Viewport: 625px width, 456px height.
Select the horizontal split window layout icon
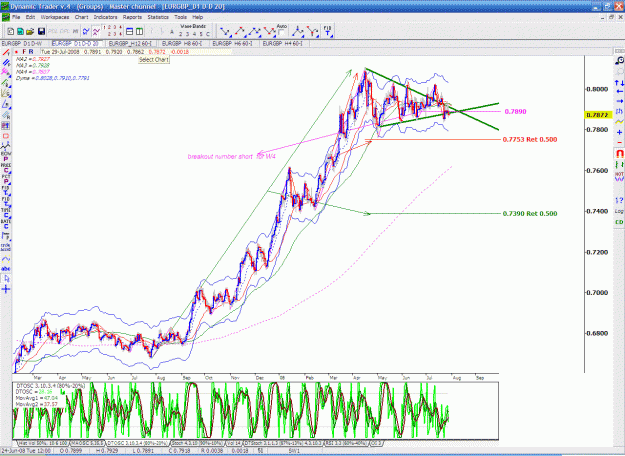pyautogui.click(x=129, y=31)
